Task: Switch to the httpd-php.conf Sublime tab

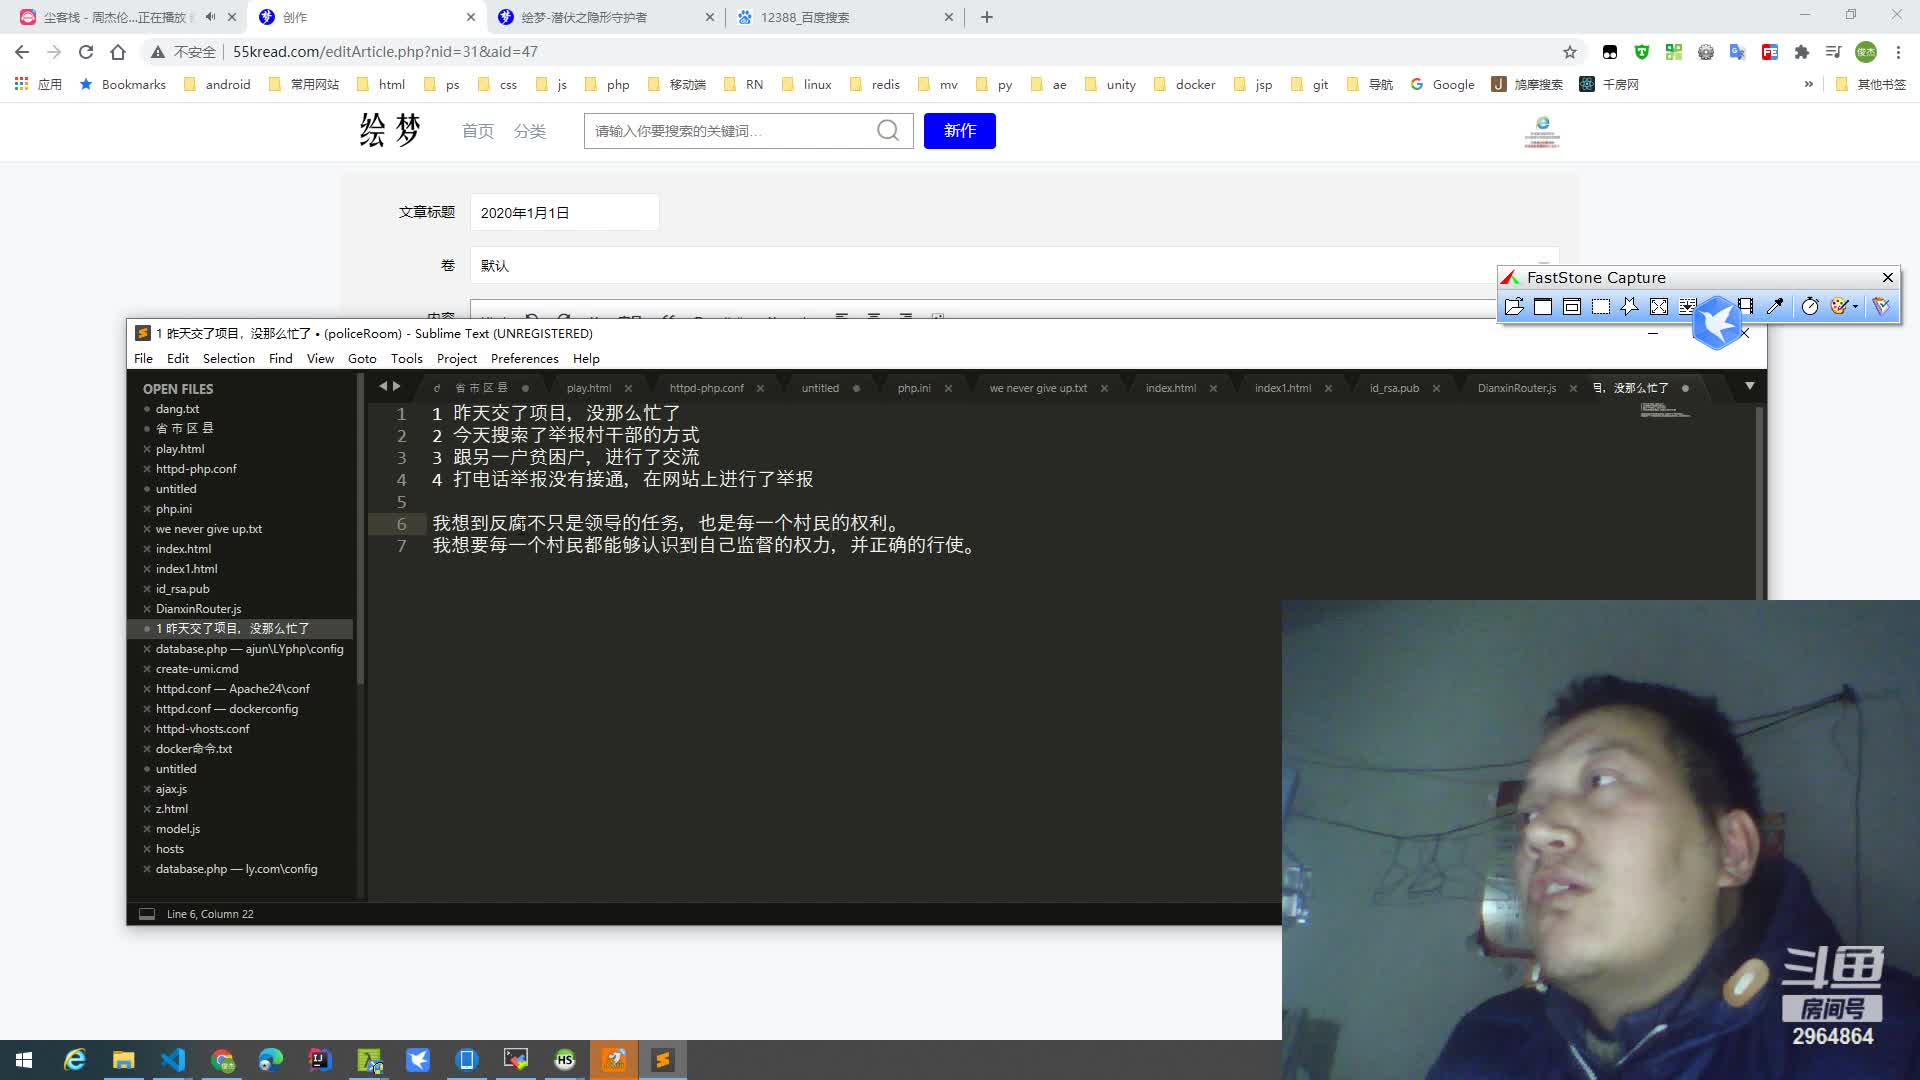Action: (x=706, y=388)
